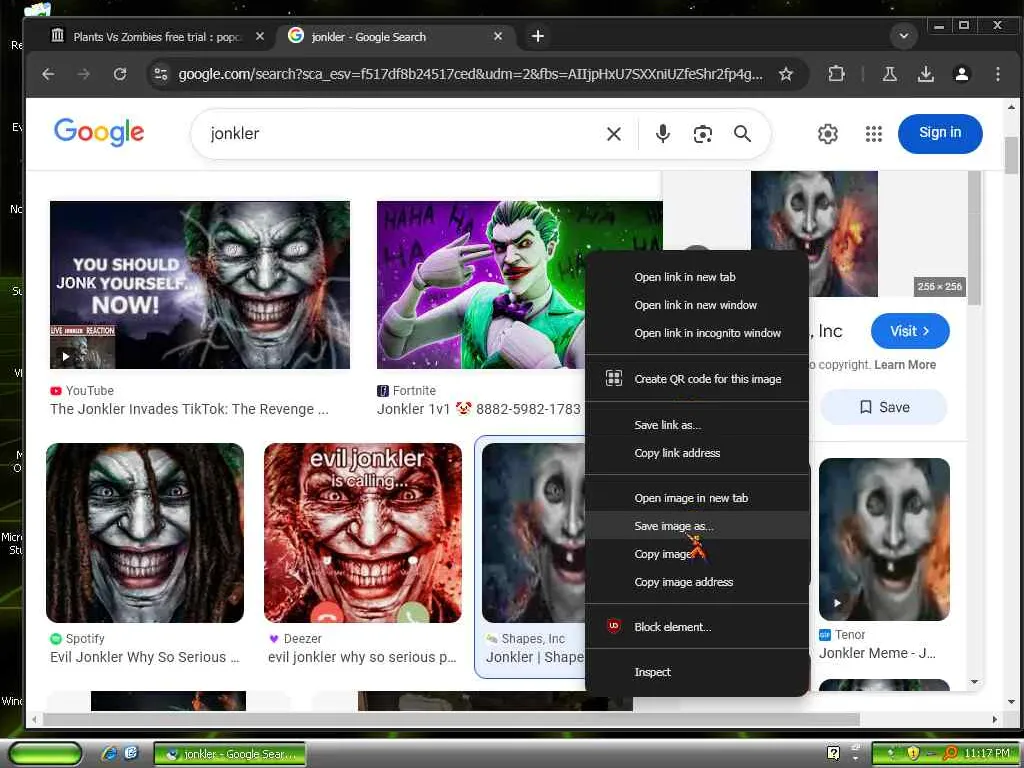This screenshot has height=768, width=1024.
Task: Open the Tenor Jonkler Meme thumbnail
Action: click(x=884, y=539)
